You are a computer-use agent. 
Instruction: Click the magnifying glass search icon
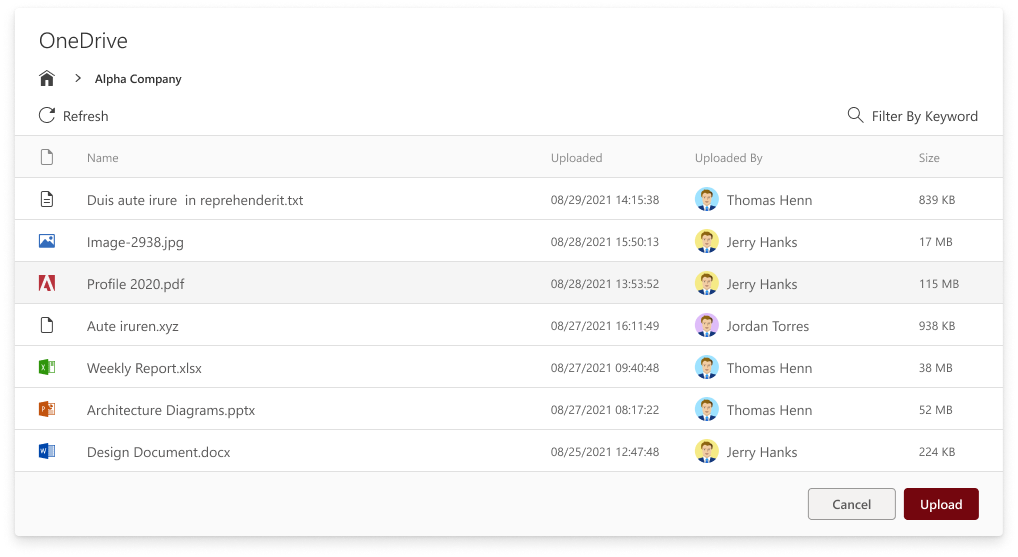tap(855, 116)
